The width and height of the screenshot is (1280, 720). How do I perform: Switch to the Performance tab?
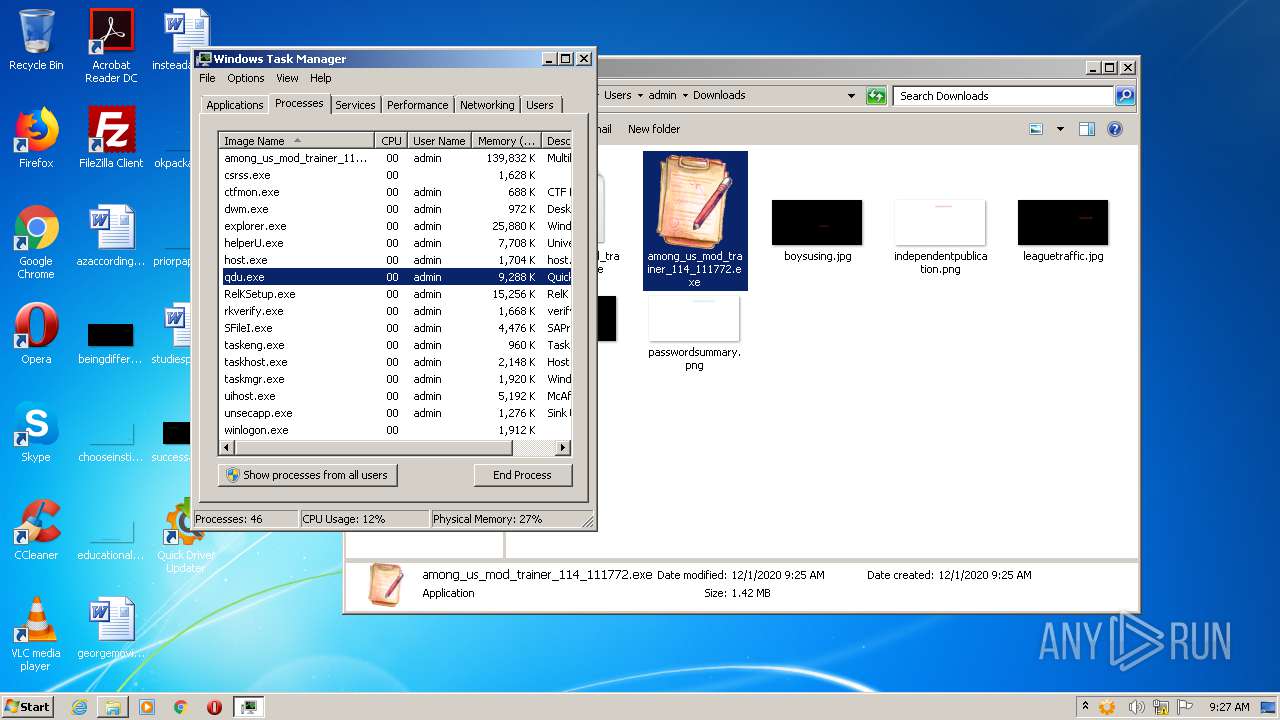[417, 105]
